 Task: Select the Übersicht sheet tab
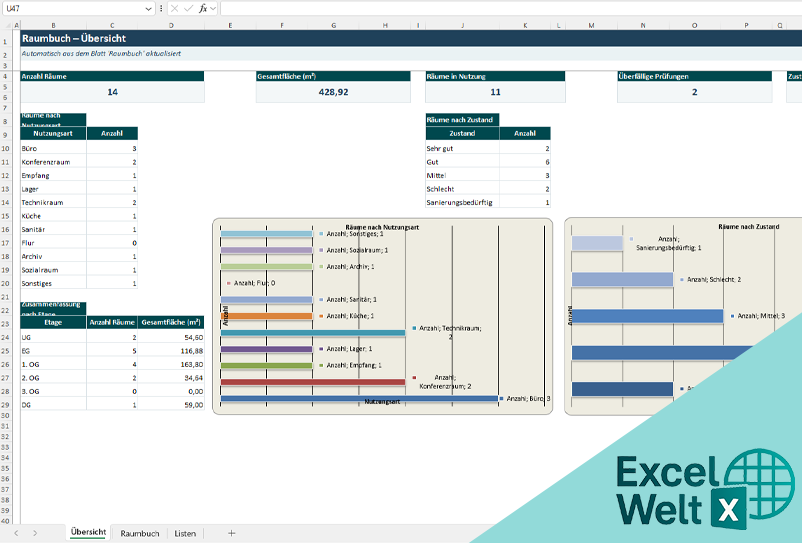coord(88,532)
